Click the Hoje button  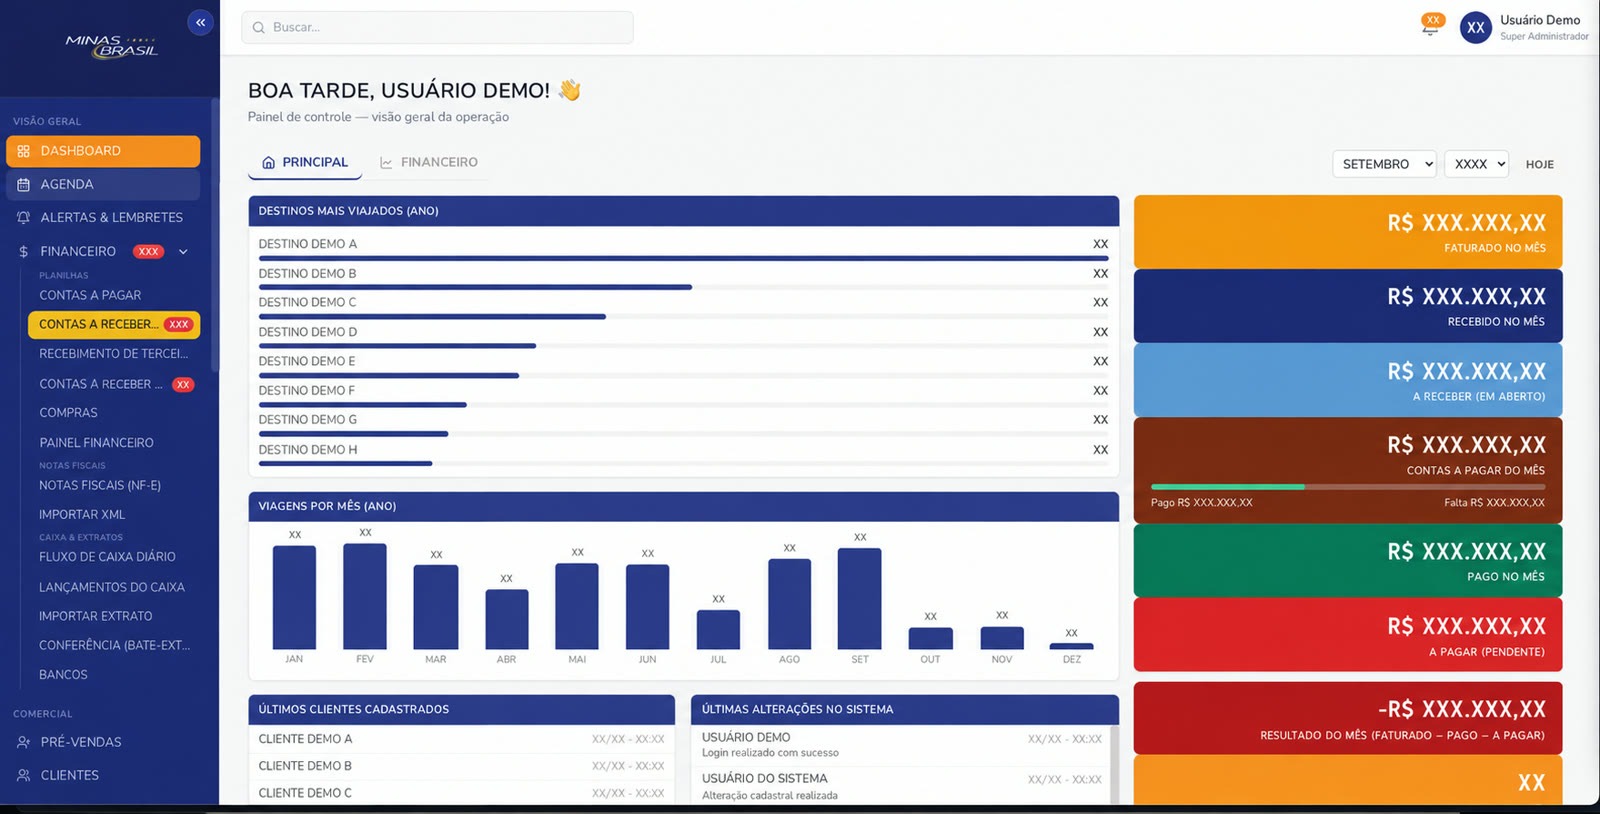click(1539, 165)
